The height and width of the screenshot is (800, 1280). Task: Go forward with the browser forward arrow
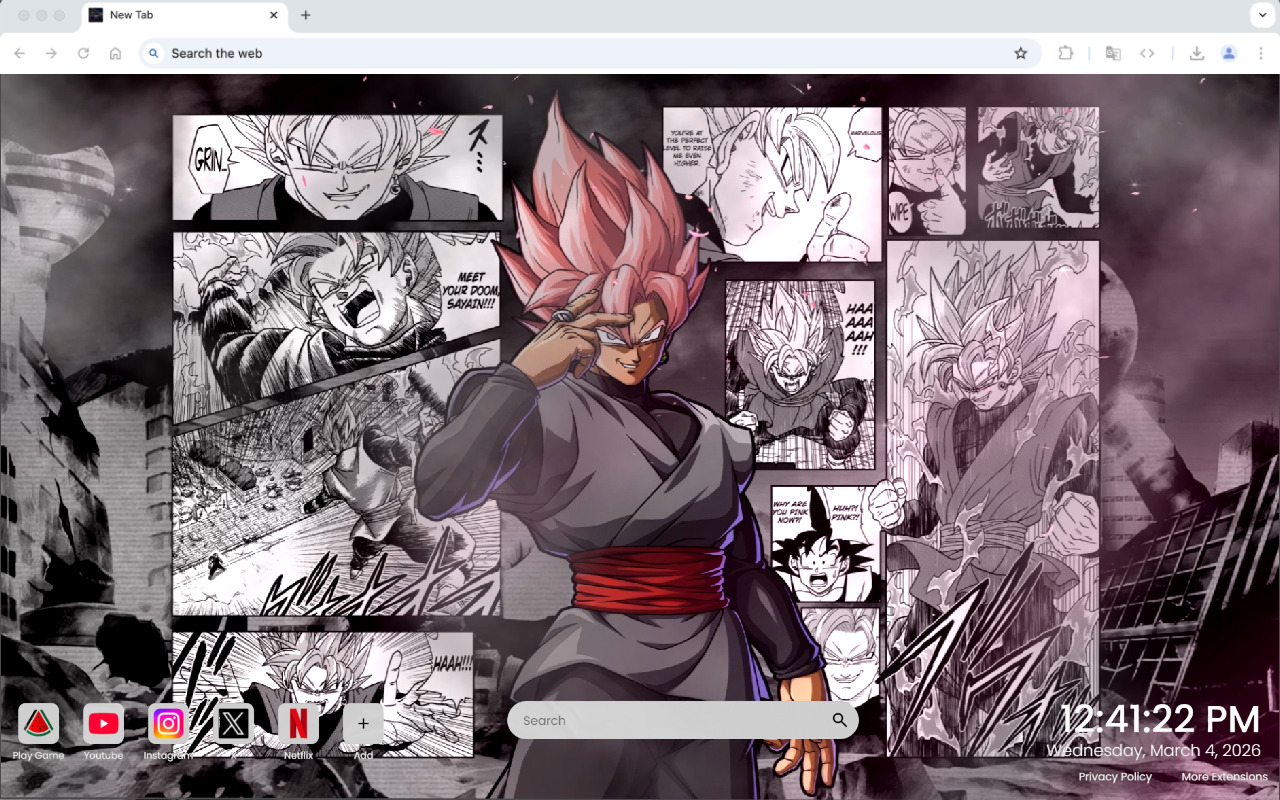51,53
